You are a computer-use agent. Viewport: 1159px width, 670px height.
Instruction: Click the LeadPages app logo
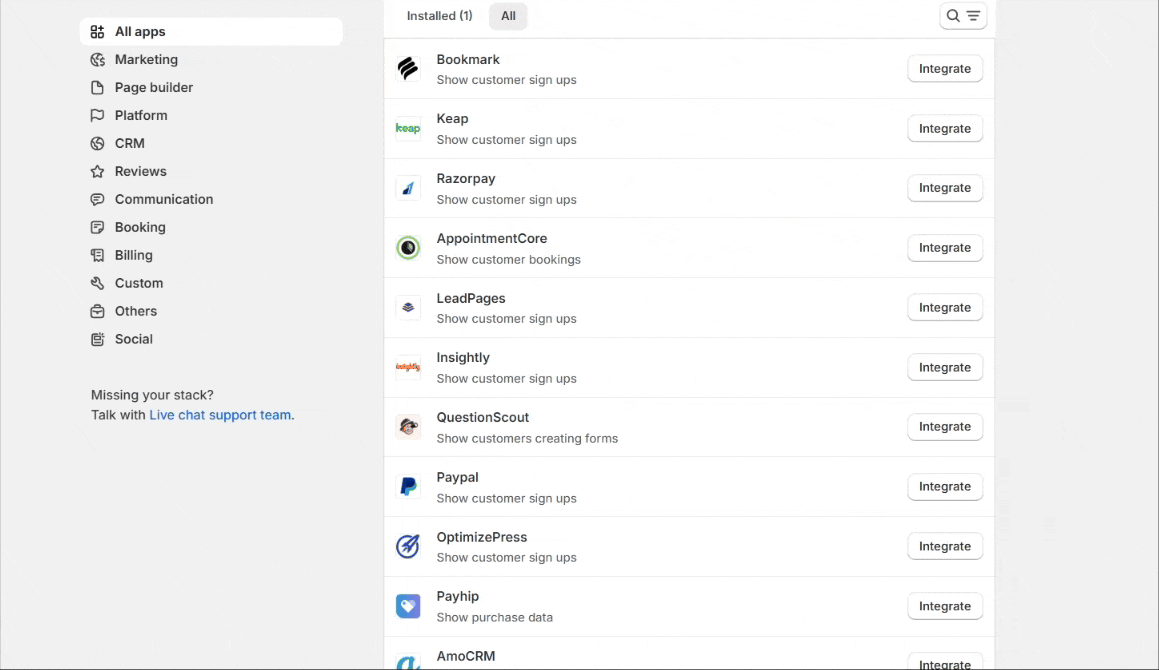point(408,308)
